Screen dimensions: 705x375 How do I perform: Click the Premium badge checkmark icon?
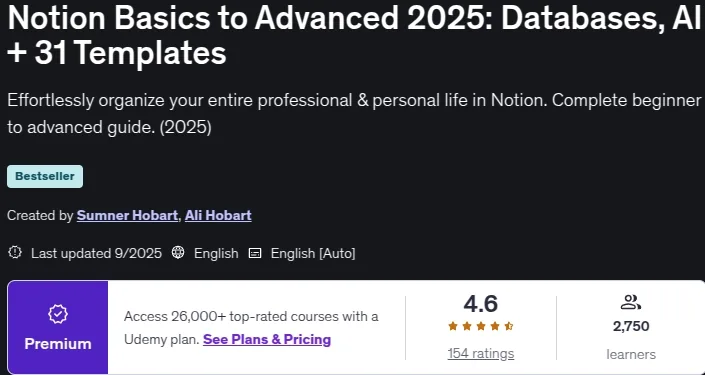pyautogui.click(x=58, y=315)
